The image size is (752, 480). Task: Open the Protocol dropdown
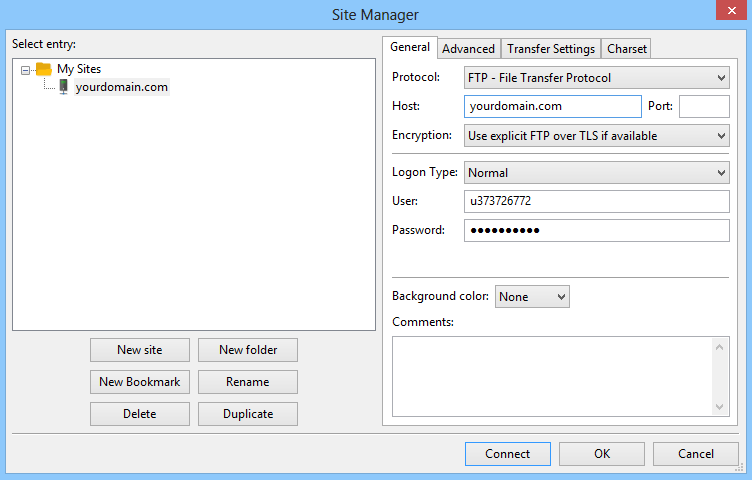pyautogui.click(x=597, y=77)
